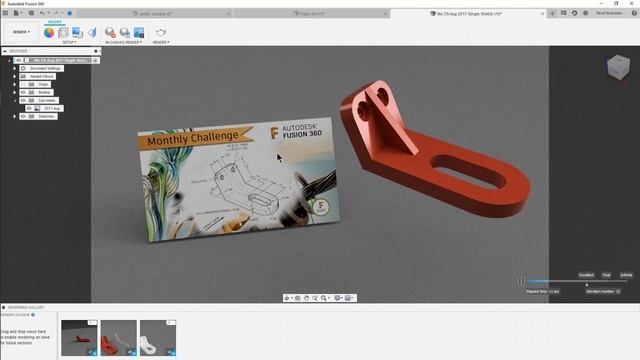Image resolution: width=640 pixels, height=360 pixels.
Task: Select the RENDER ribbon tab
Action: pyautogui.click(x=55, y=22)
